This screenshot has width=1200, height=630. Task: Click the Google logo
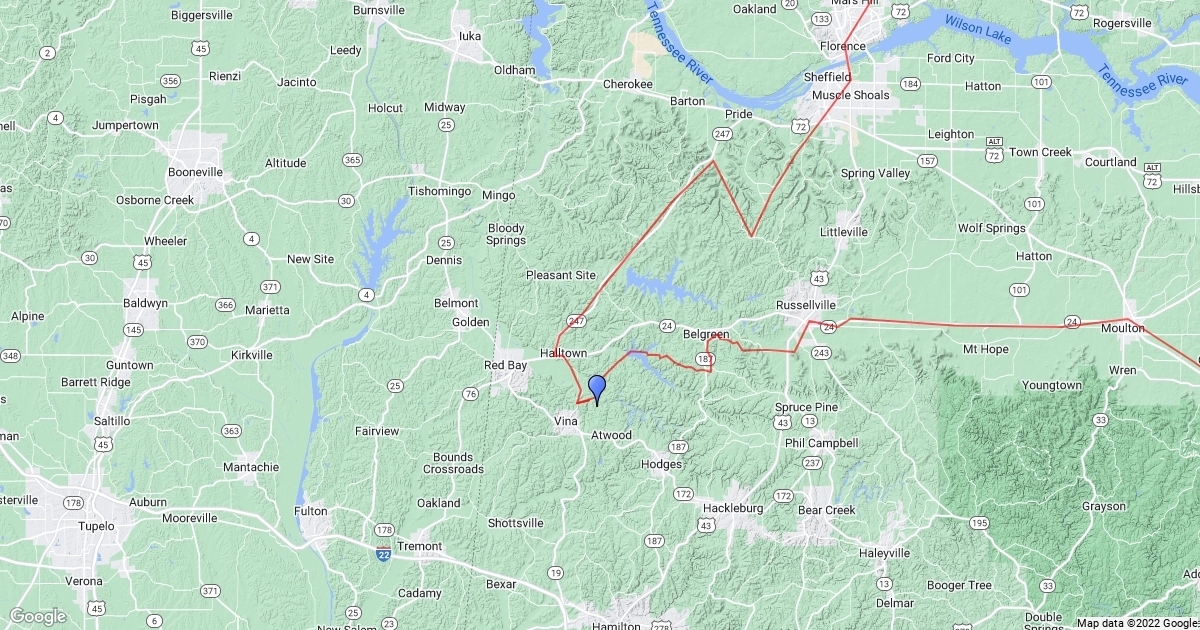(x=37, y=616)
